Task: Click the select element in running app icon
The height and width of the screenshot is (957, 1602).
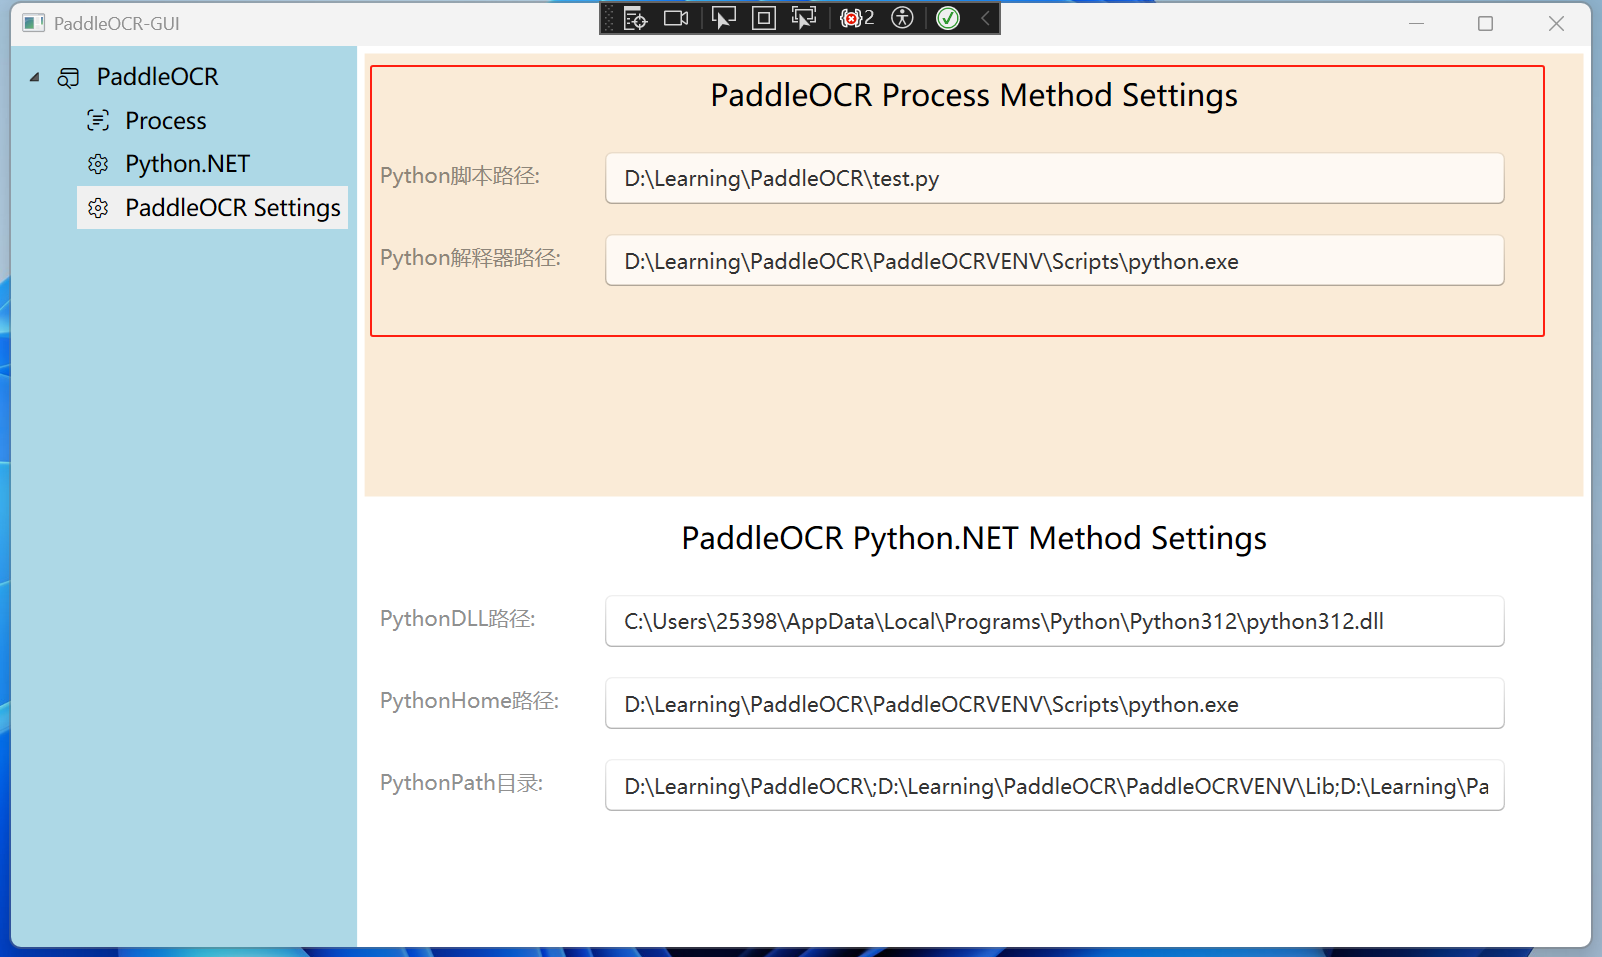Action: (802, 18)
